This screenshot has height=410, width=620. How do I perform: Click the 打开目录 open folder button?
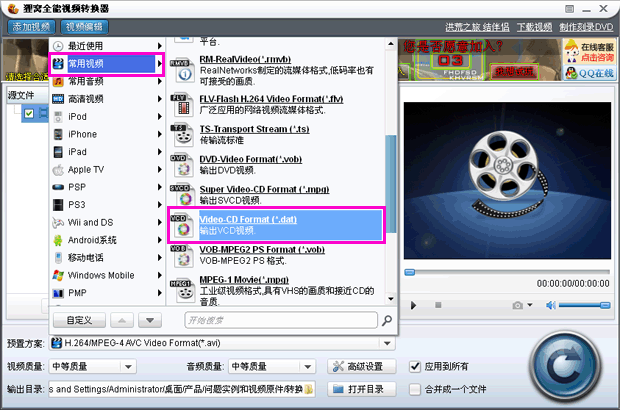[x=361, y=389]
